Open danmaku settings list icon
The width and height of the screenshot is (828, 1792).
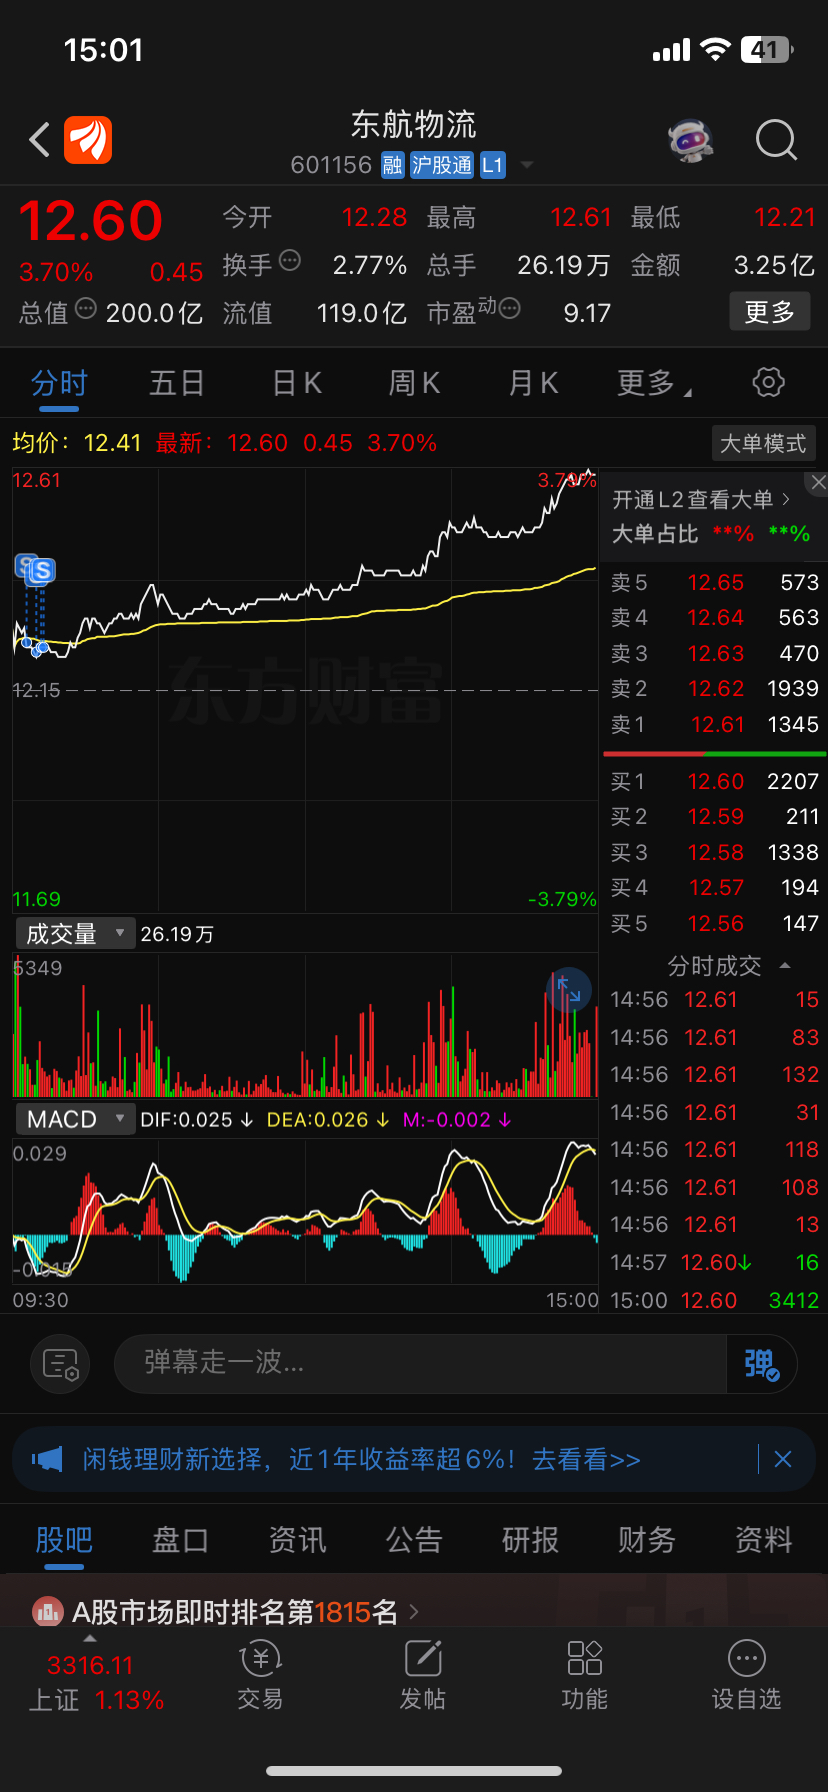(60, 1363)
